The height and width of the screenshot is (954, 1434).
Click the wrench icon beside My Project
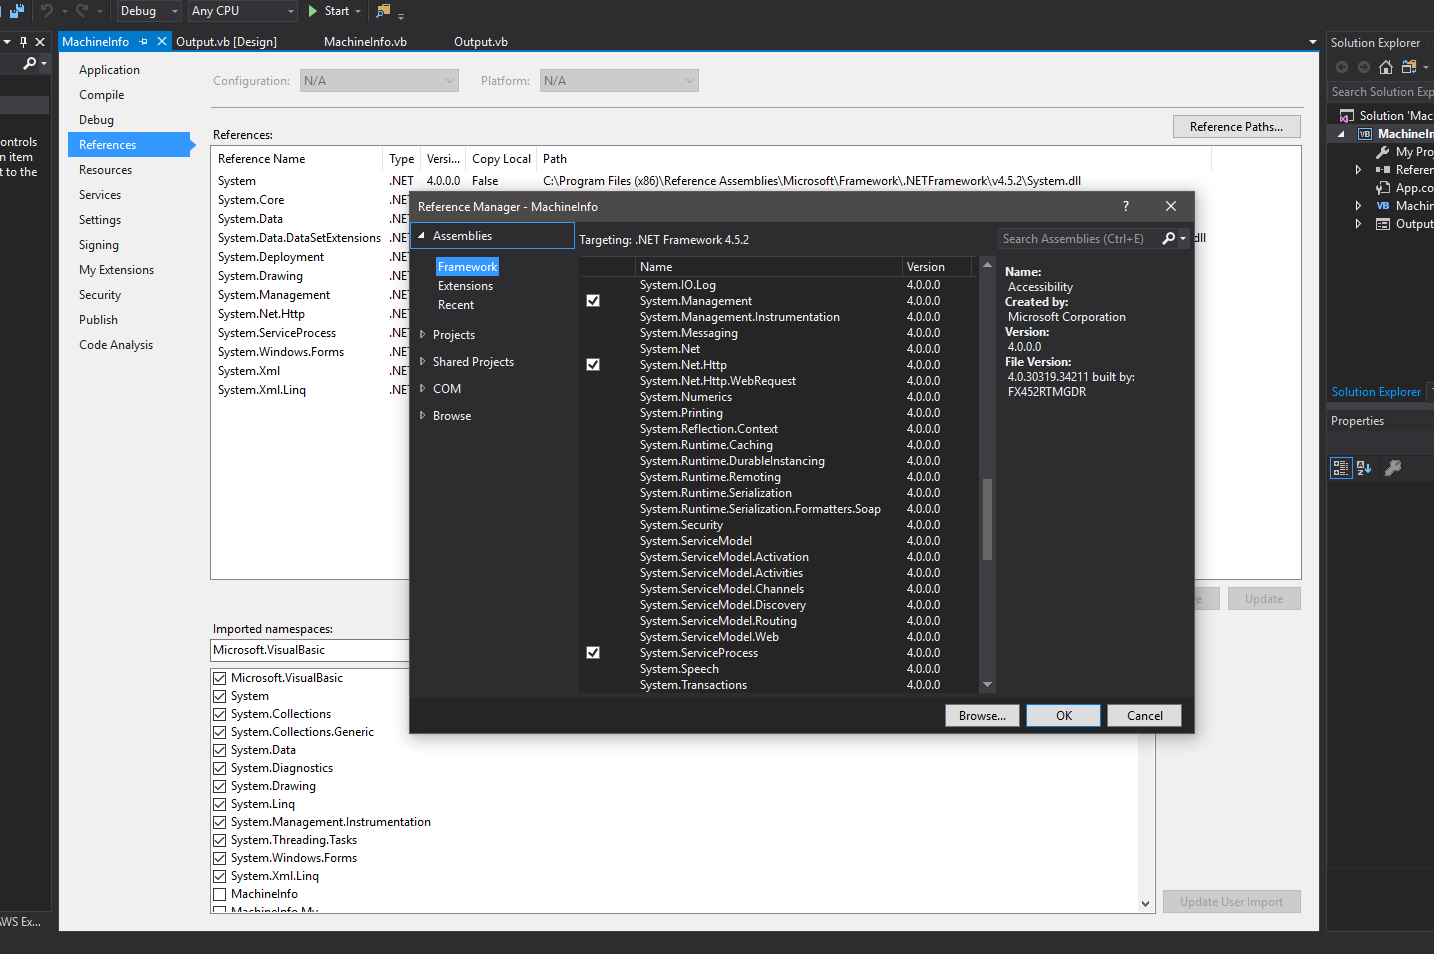click(x=1383, y=152)
